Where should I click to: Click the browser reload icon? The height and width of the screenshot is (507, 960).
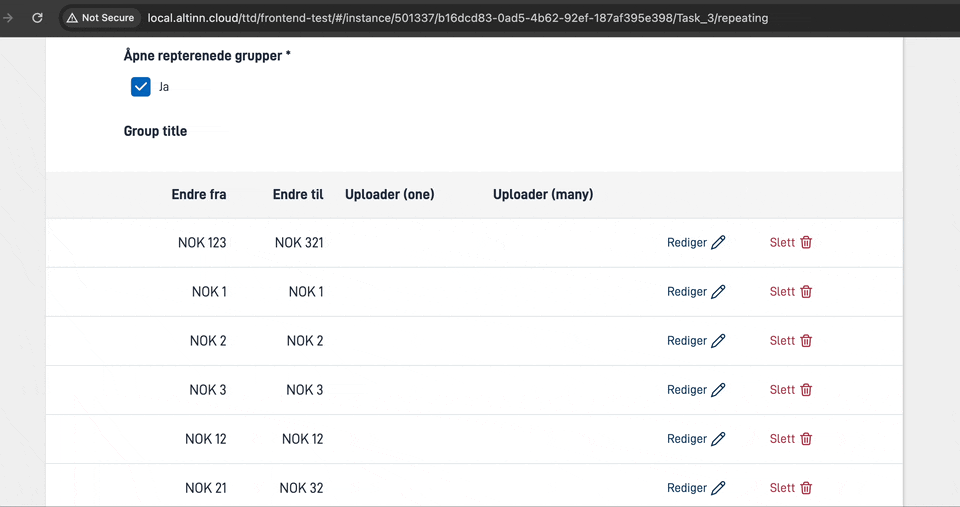pyautogui.click(x=37, y=18)
